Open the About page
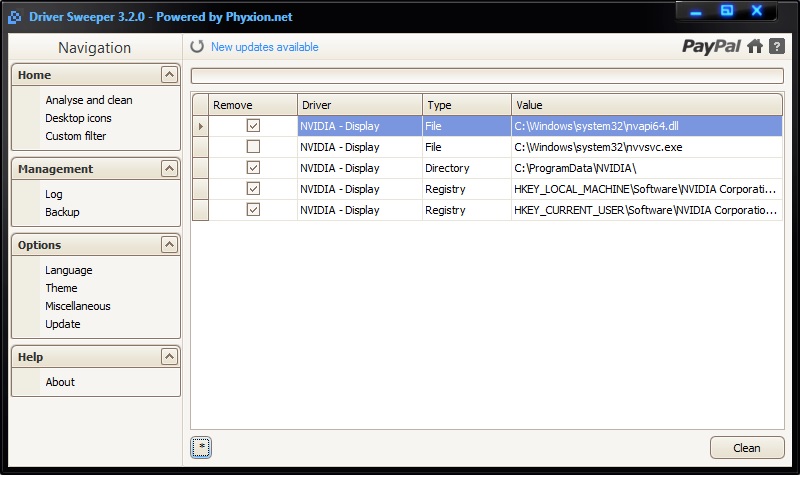Image resolution: width=801 pixels, height=477 pixels. (x=60, y=382)
